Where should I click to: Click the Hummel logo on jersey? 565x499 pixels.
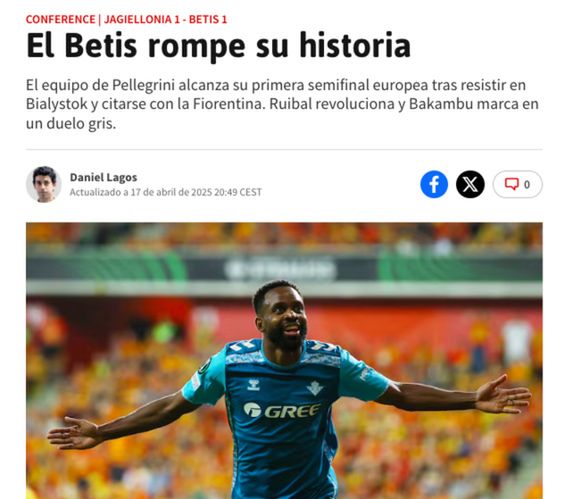(253, 385)
